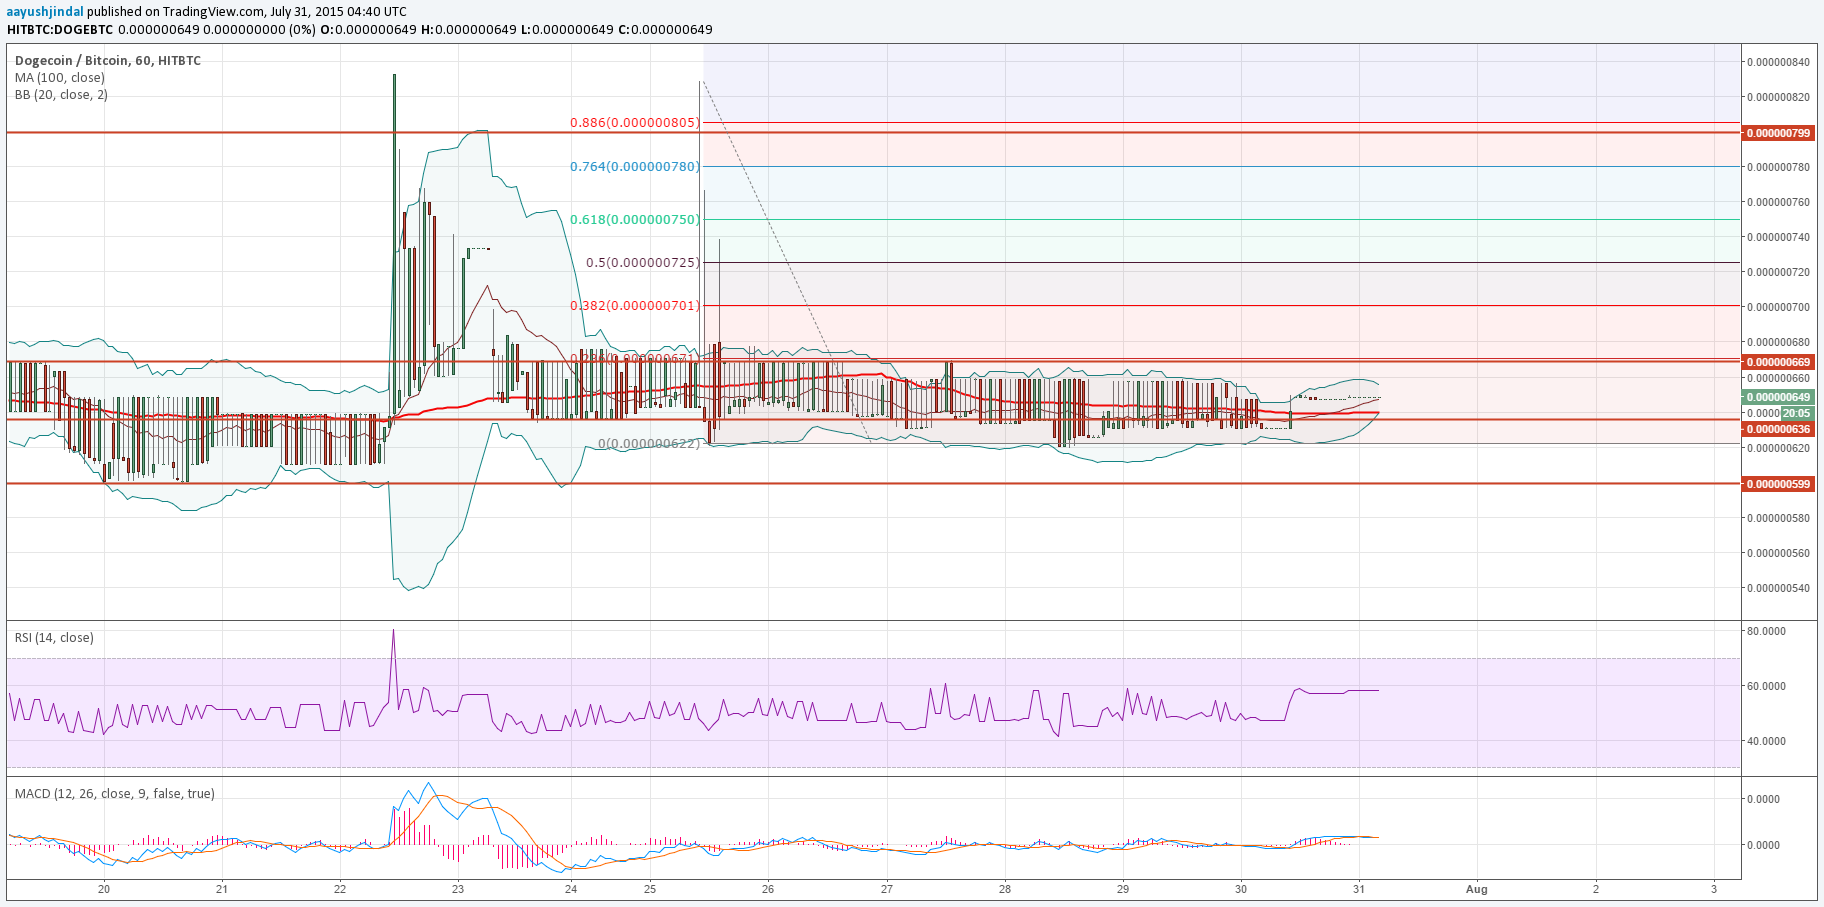Click the 0.000000840 value on price scale

click(1778, 62)
